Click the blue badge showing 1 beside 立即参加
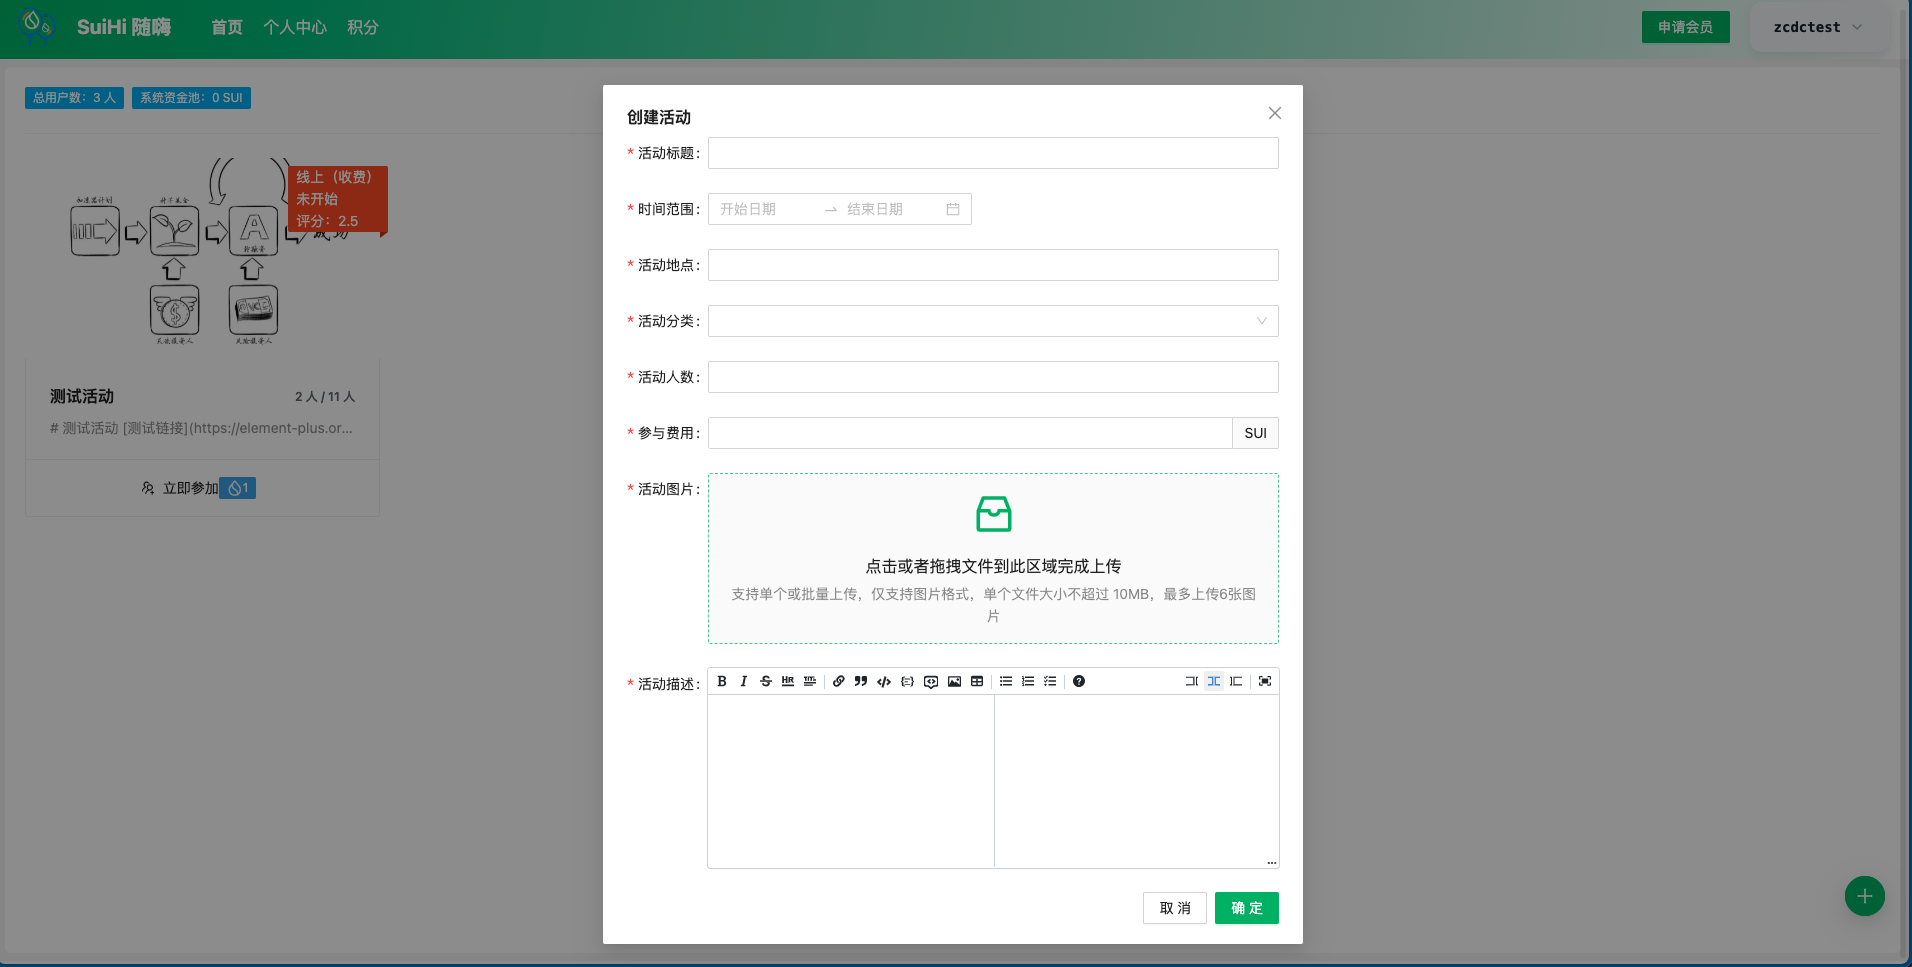Viewport: 1912px width, 967px height. tap(238, 488)
